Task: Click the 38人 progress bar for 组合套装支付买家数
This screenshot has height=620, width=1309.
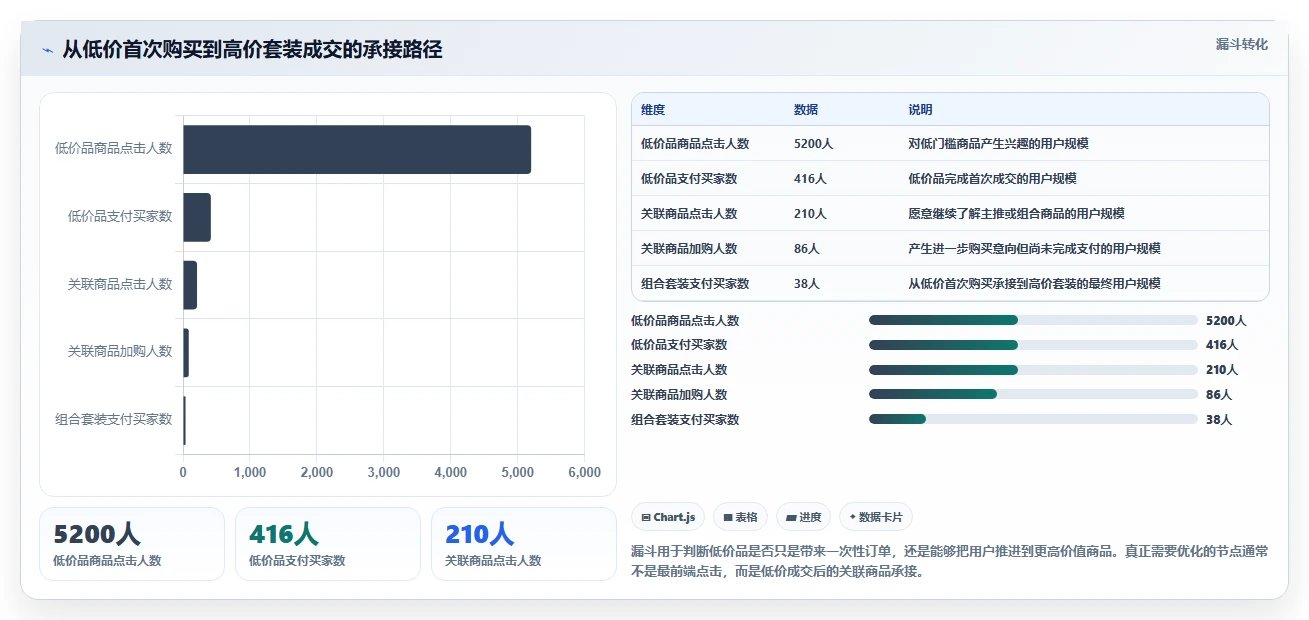Action: [x=1033, y=419]
